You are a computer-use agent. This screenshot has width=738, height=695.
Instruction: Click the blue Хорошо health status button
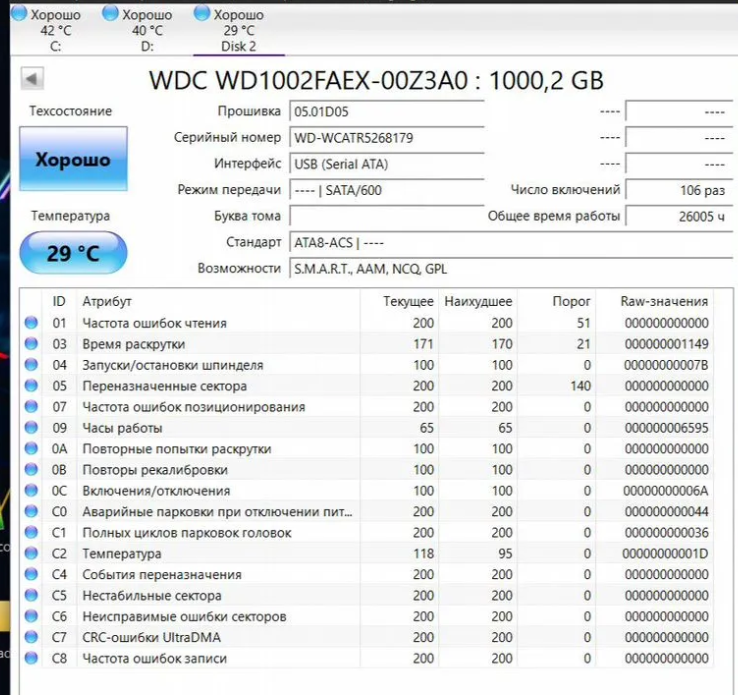point(73,159)
